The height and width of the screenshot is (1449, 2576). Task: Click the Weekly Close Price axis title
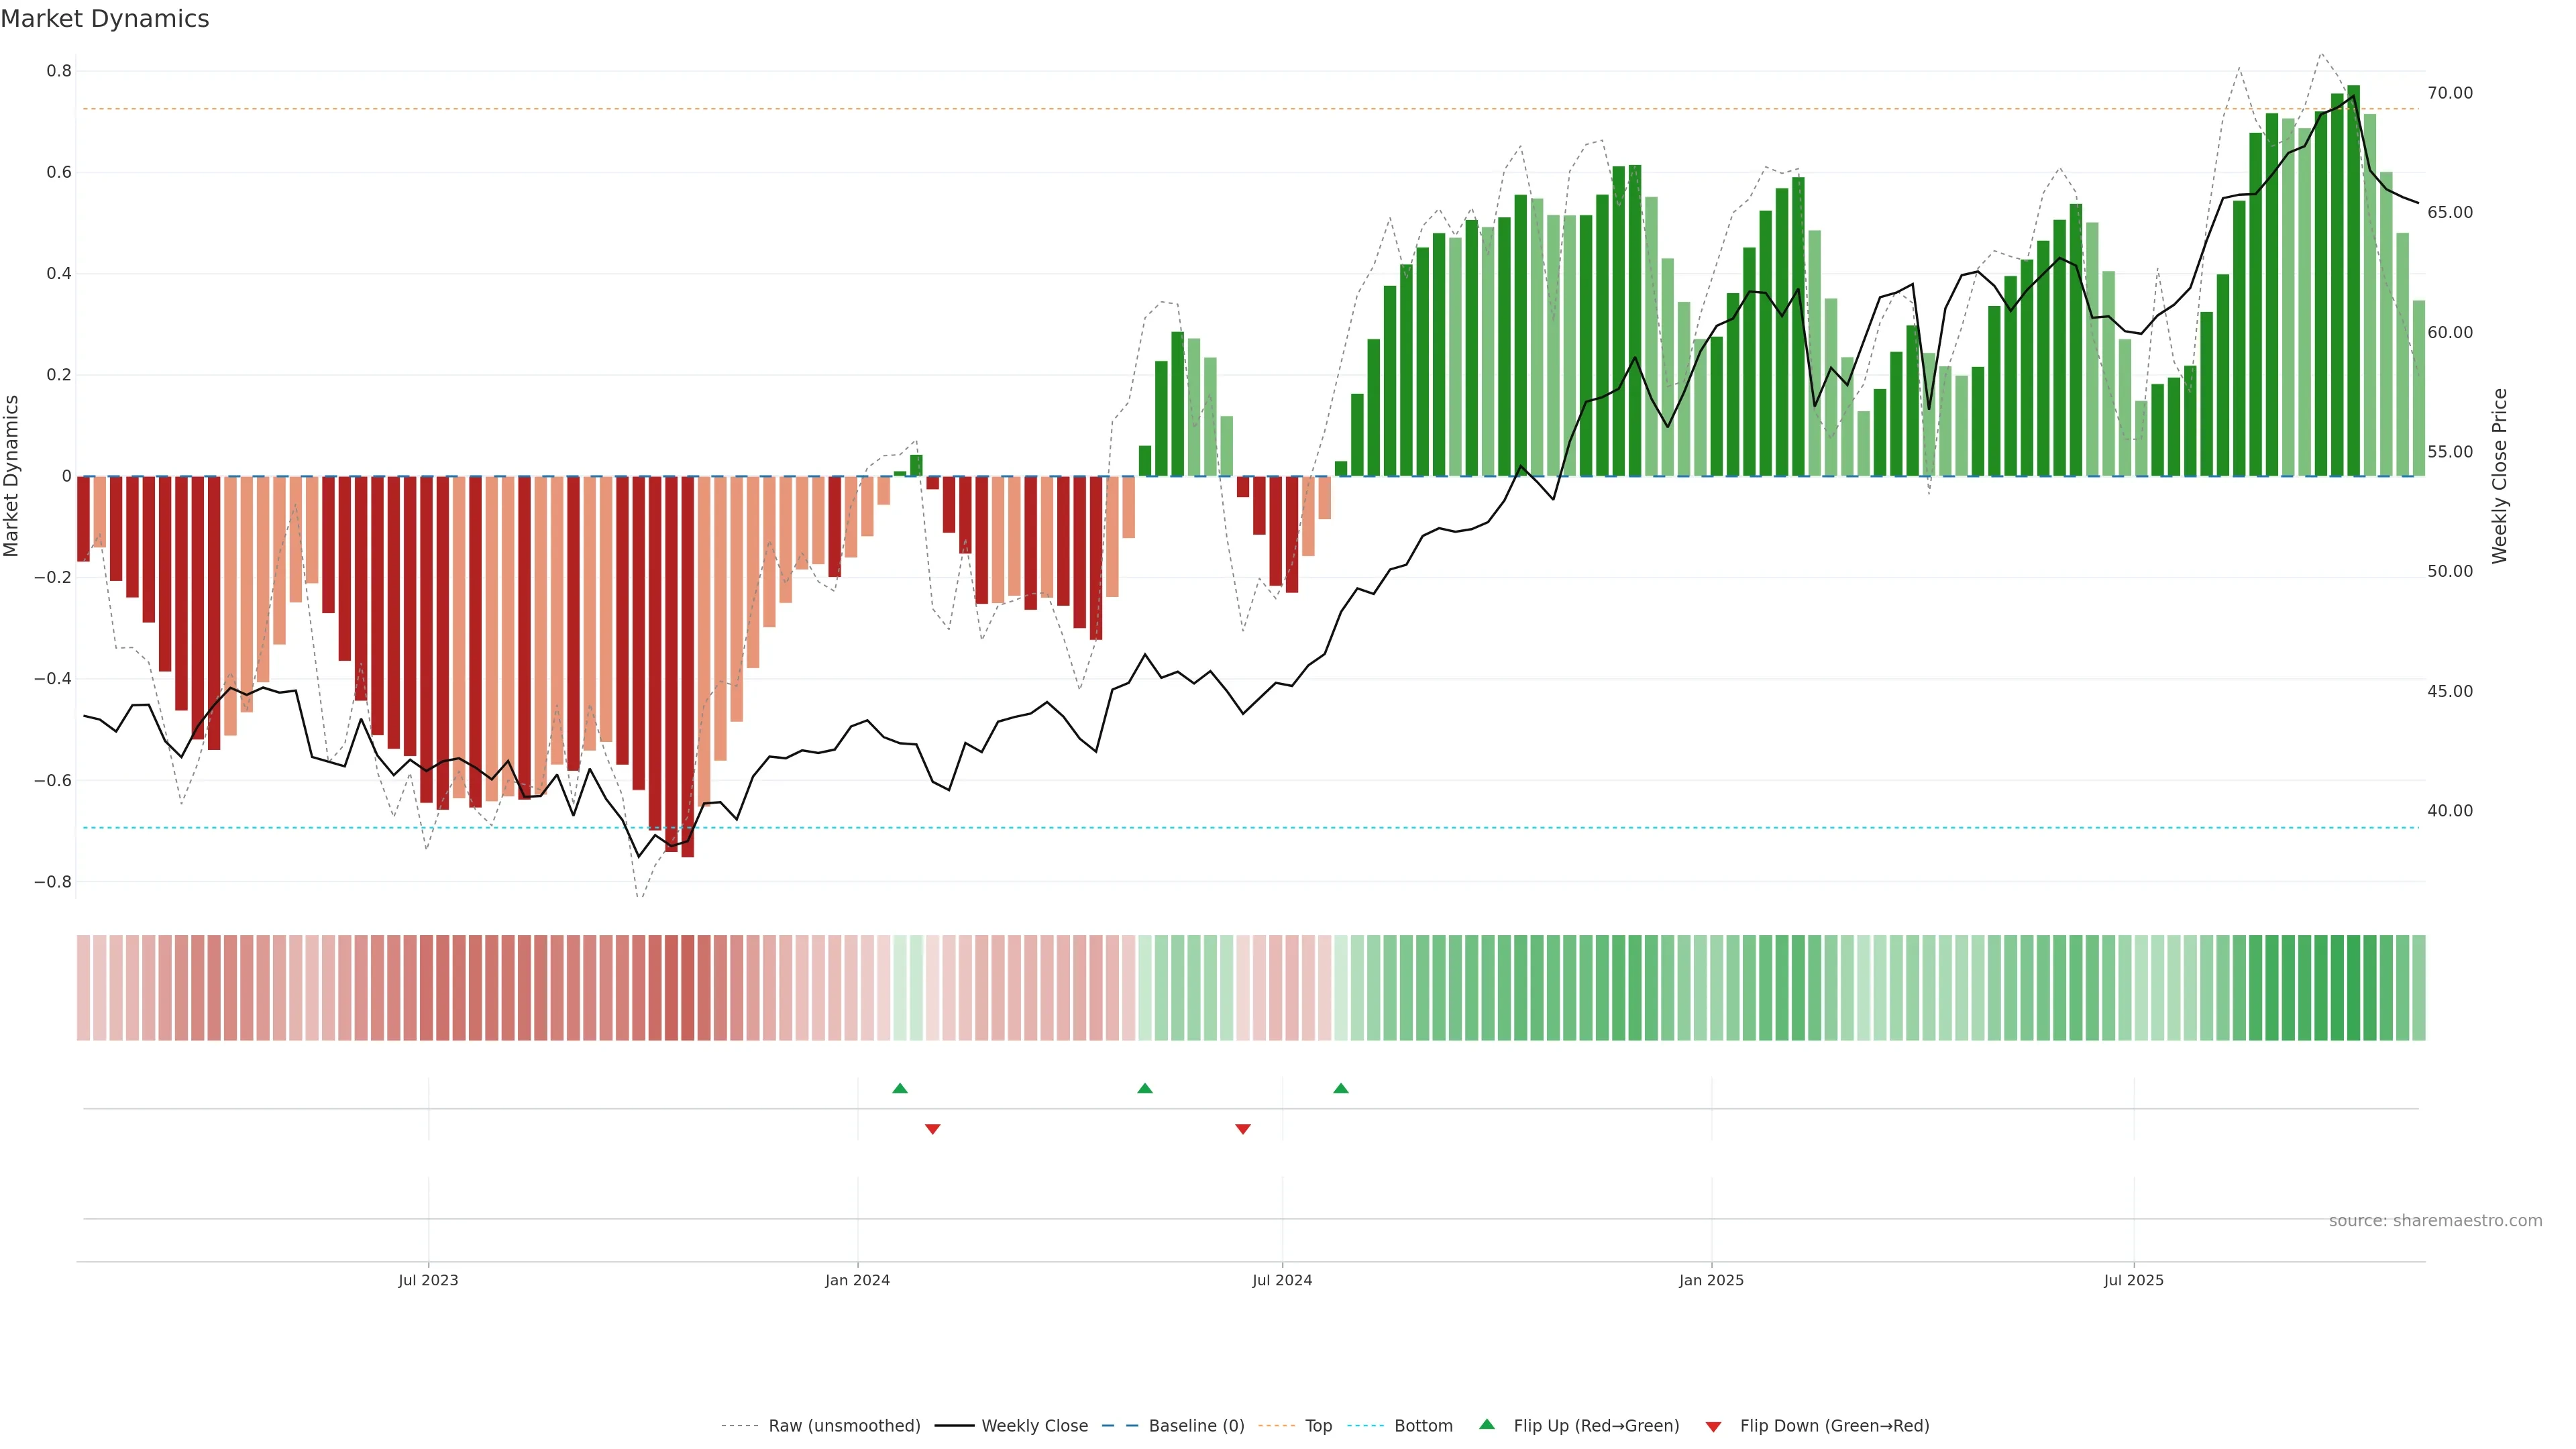[2500, 476]
